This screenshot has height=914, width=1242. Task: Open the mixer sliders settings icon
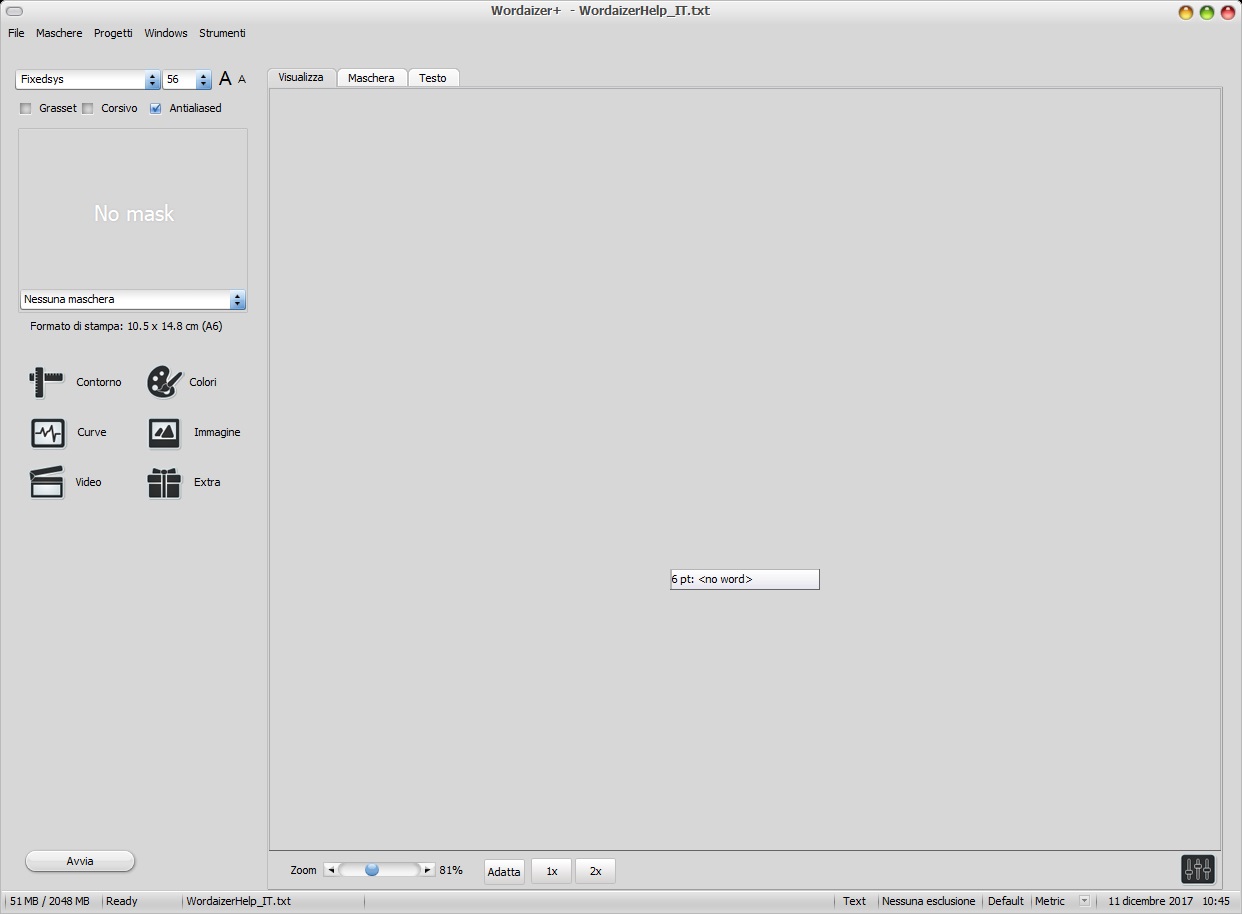point(1197,869)
